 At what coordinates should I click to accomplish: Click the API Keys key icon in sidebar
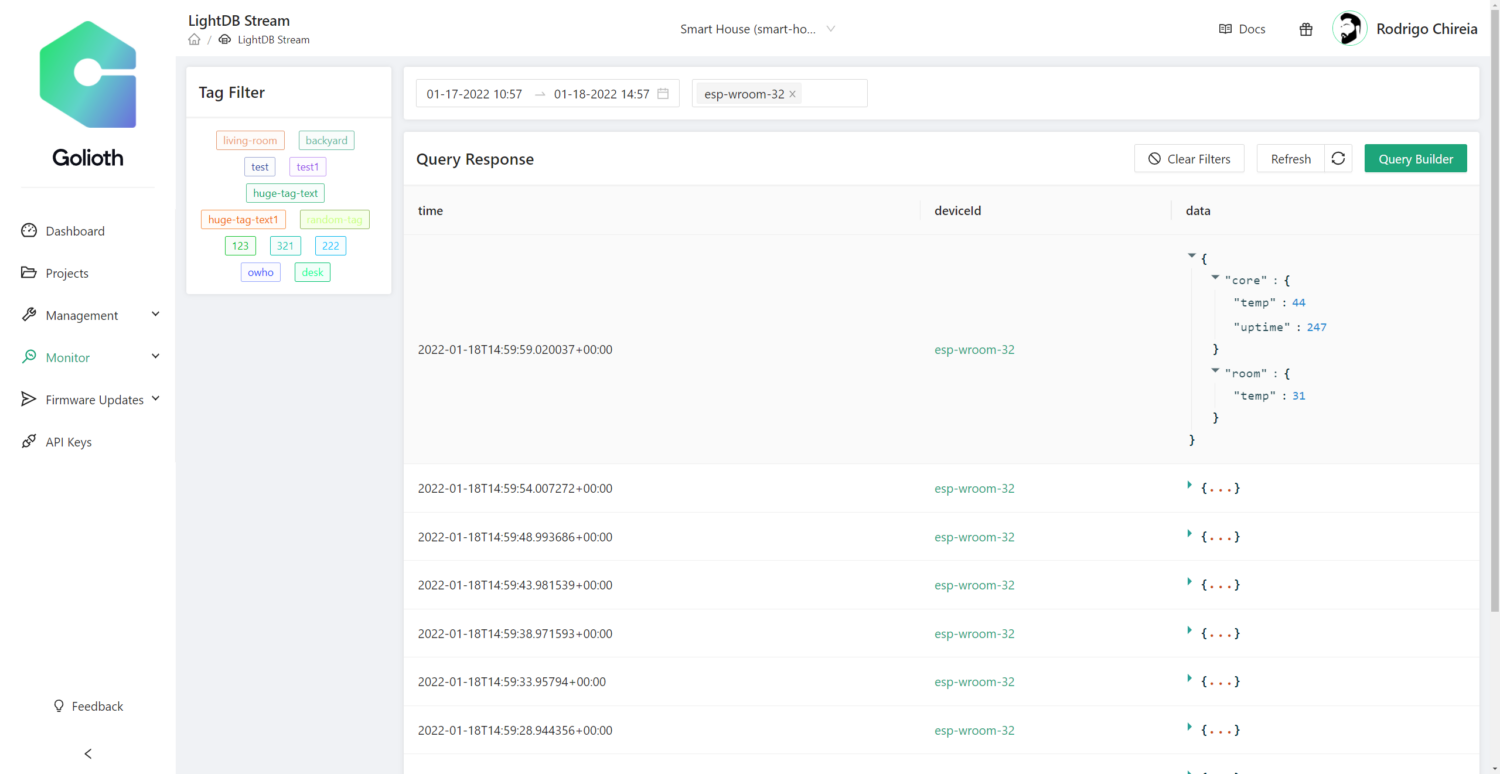(x=29, y=441)
